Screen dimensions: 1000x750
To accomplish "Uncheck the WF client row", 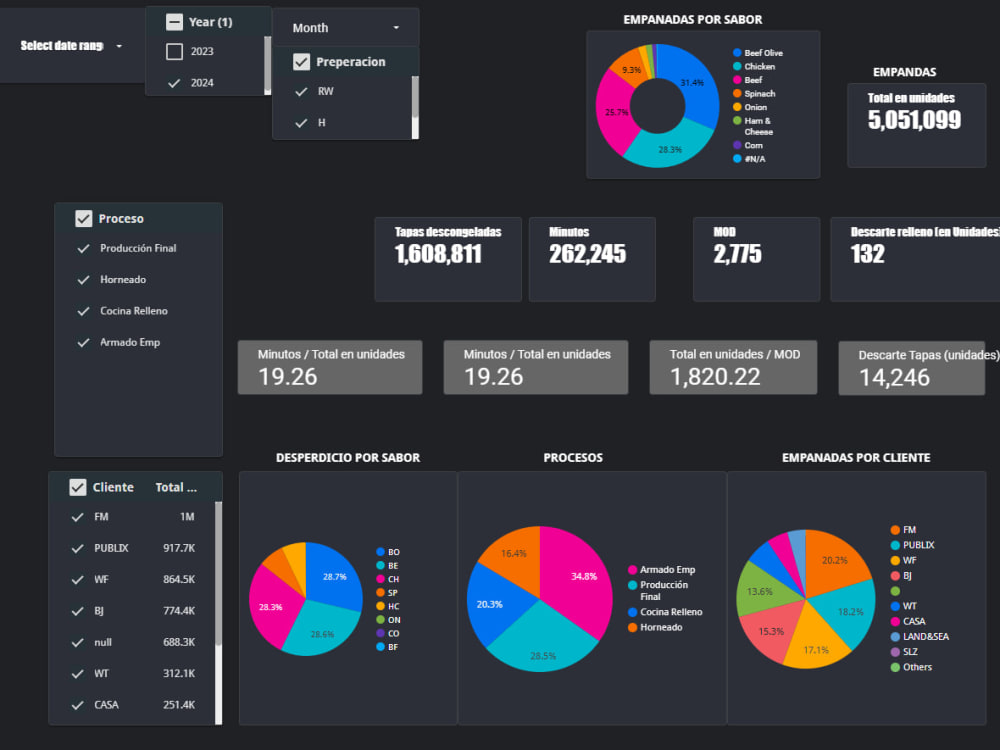I will click(77, 580).
